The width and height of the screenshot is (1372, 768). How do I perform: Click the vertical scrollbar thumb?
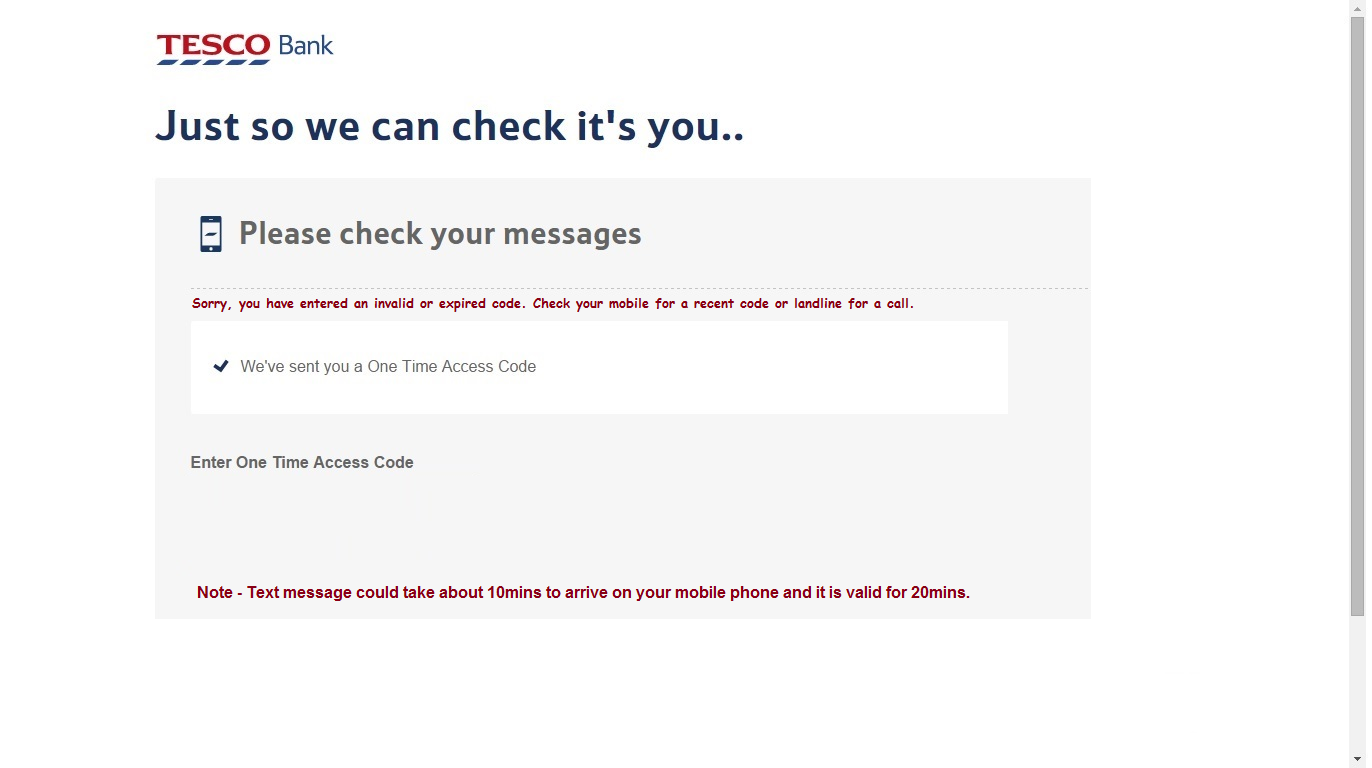[1357, 315]
